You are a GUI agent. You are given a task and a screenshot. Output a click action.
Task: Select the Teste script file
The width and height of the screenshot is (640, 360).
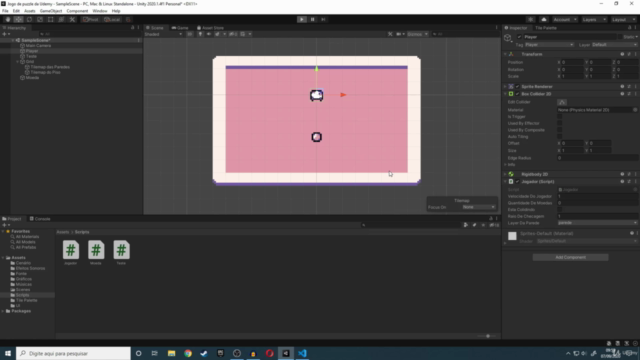[121, 253]
